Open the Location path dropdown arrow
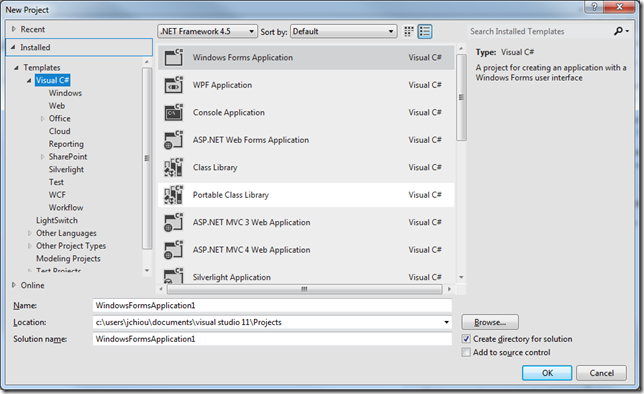 point(446,322)
